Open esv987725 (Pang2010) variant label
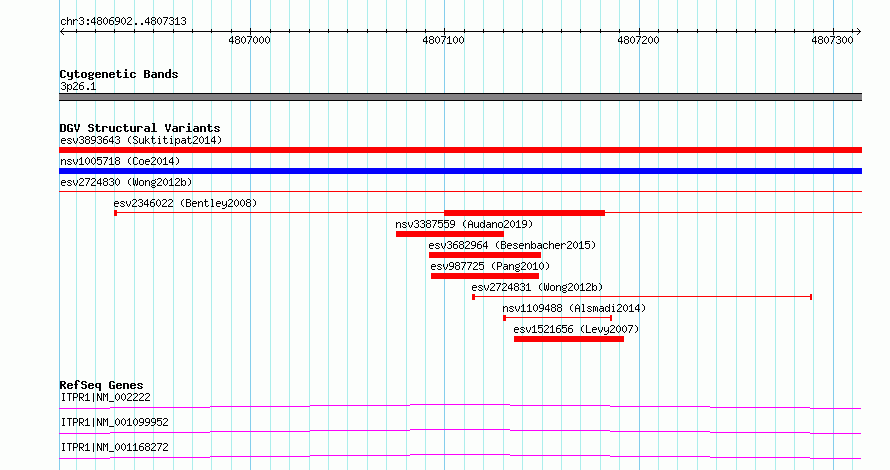890x470 pixels. 490,266
